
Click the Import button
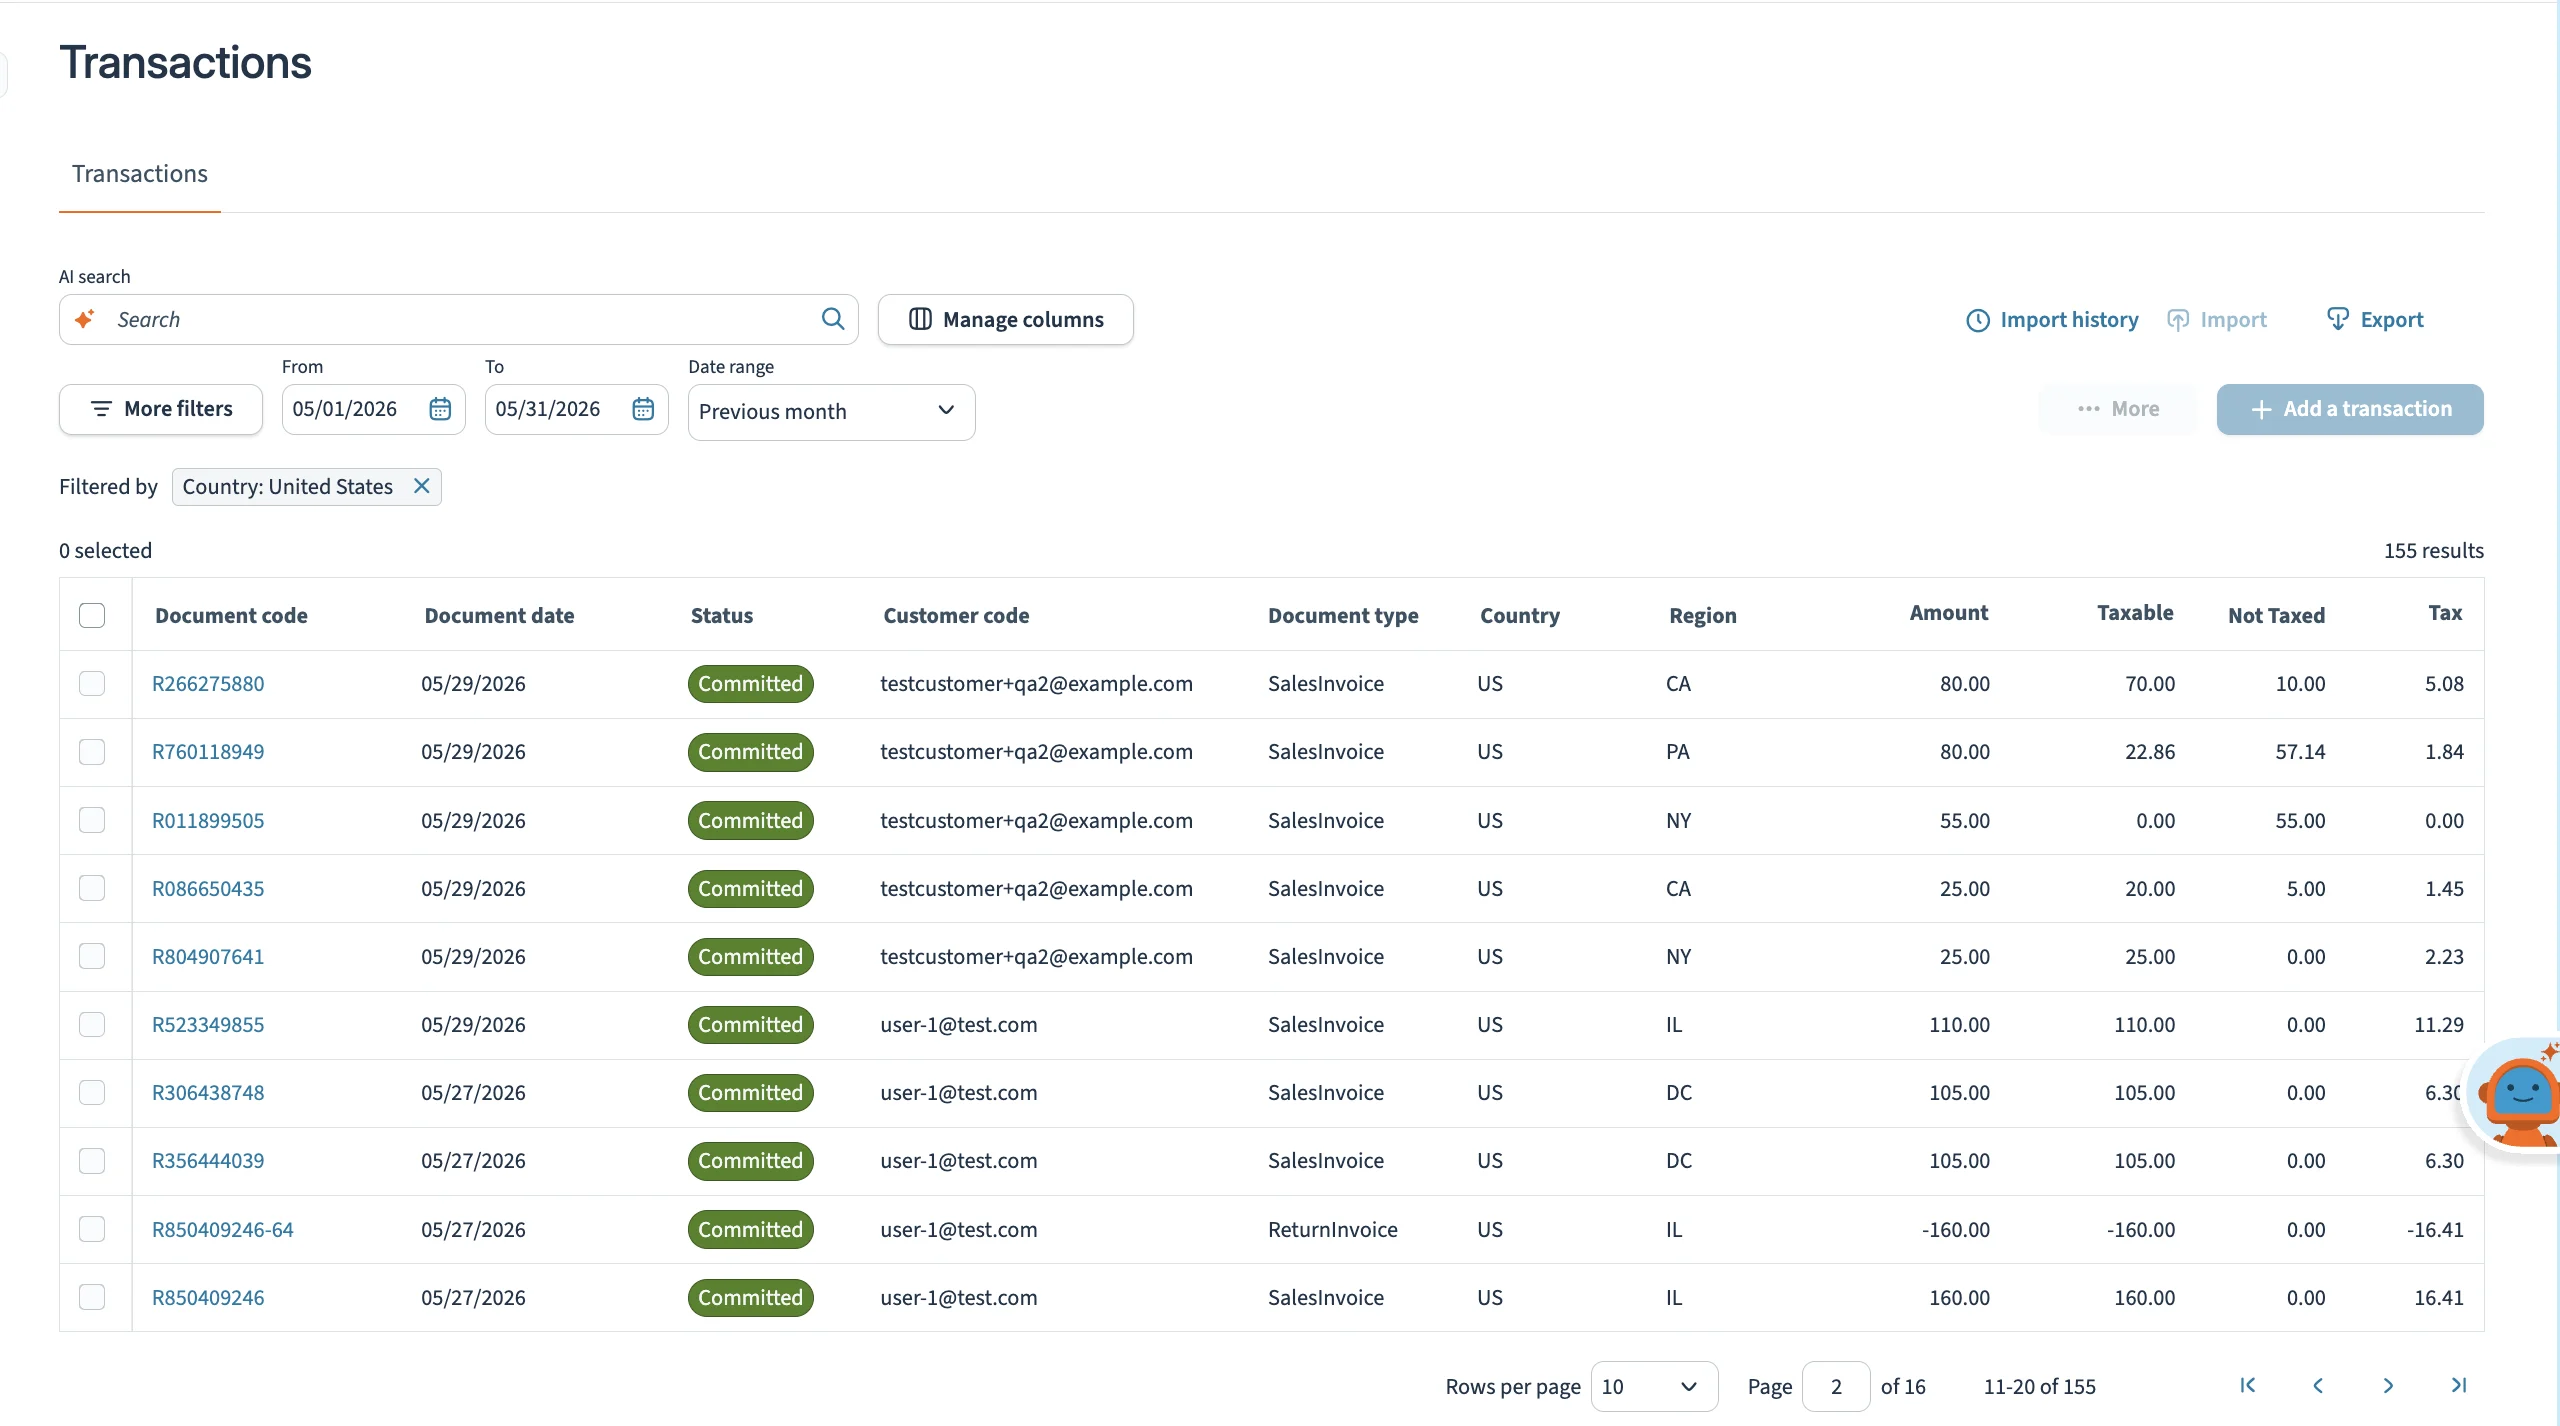(2217, 320)
